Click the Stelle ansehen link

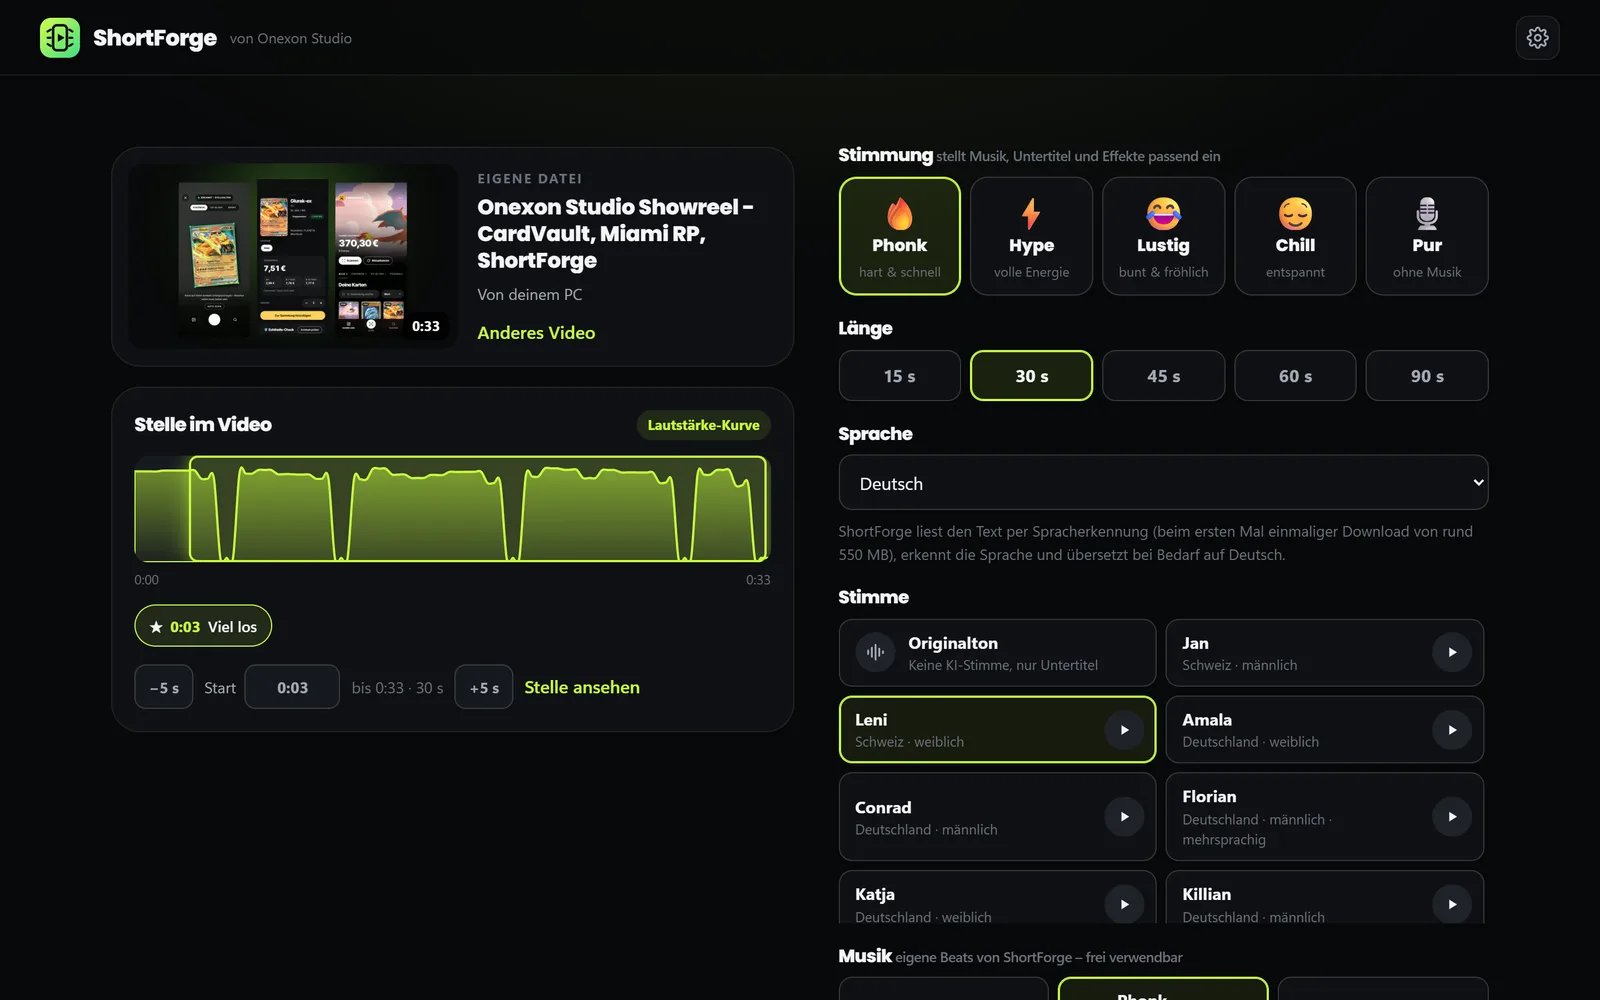pos(582,687)
